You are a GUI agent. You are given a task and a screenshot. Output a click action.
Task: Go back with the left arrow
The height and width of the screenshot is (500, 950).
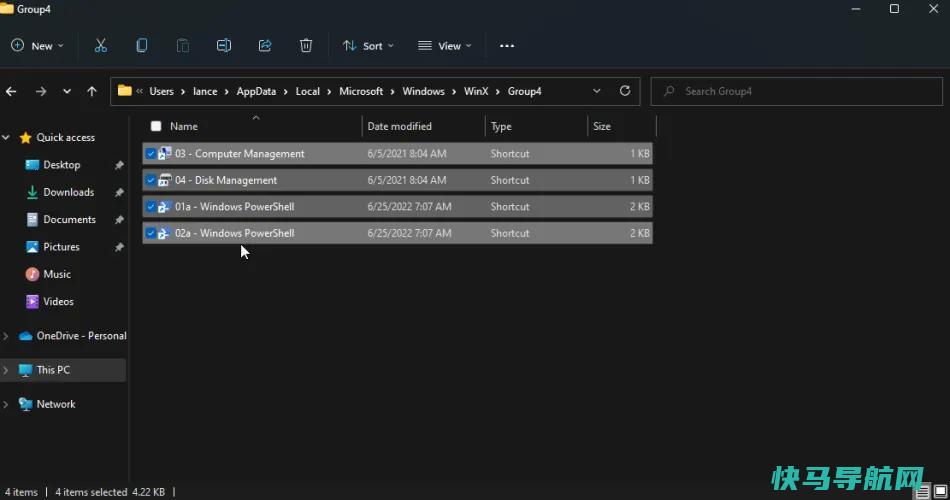pos(11,92)
